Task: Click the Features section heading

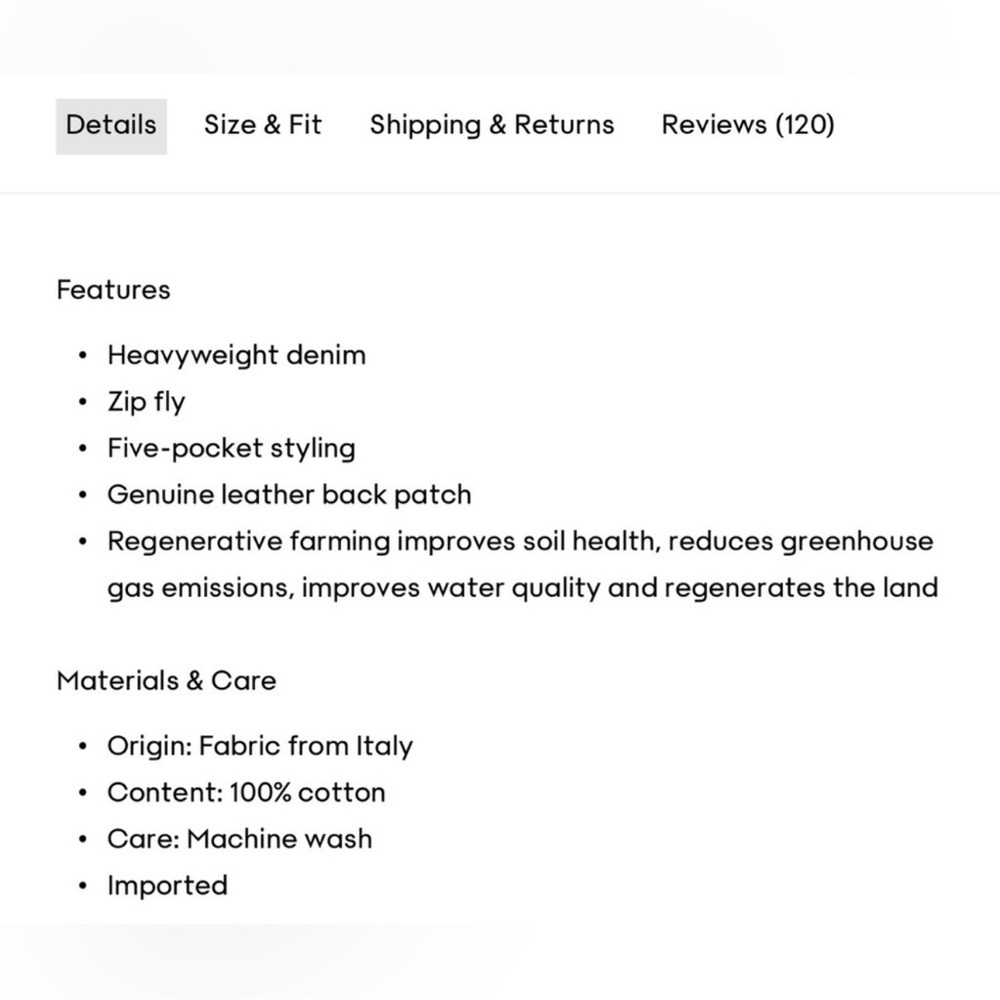Action: click(x=114, y=290)
